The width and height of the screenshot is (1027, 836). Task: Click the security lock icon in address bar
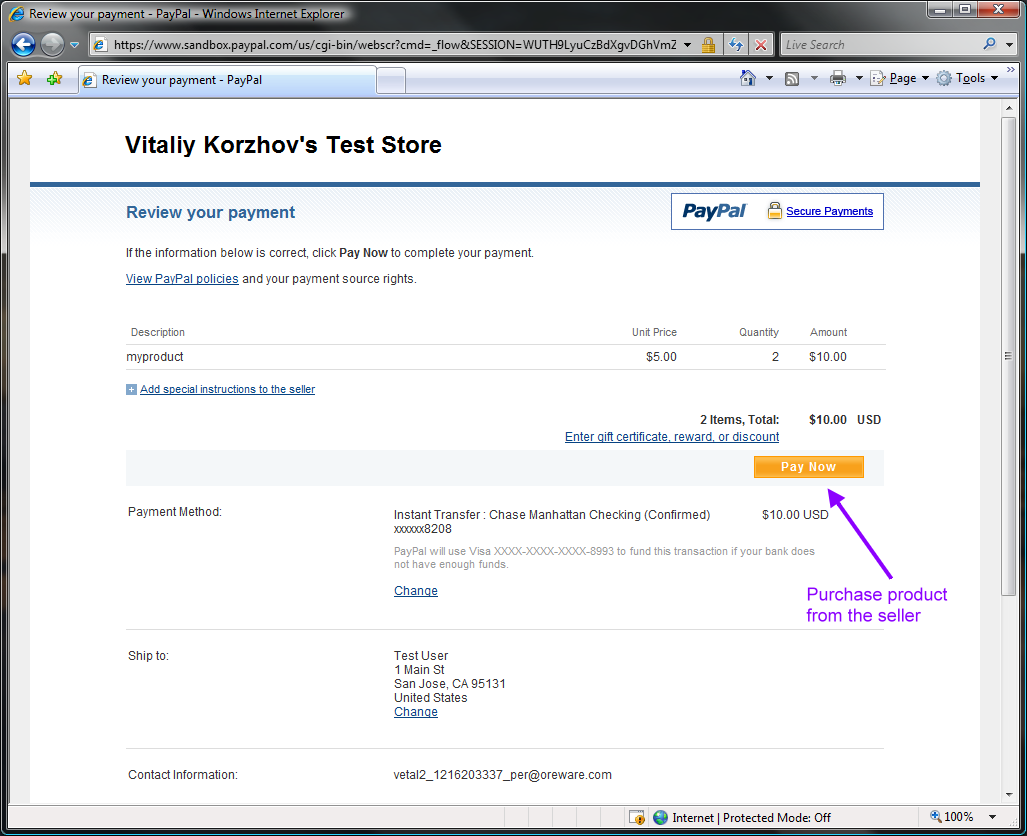708,45
